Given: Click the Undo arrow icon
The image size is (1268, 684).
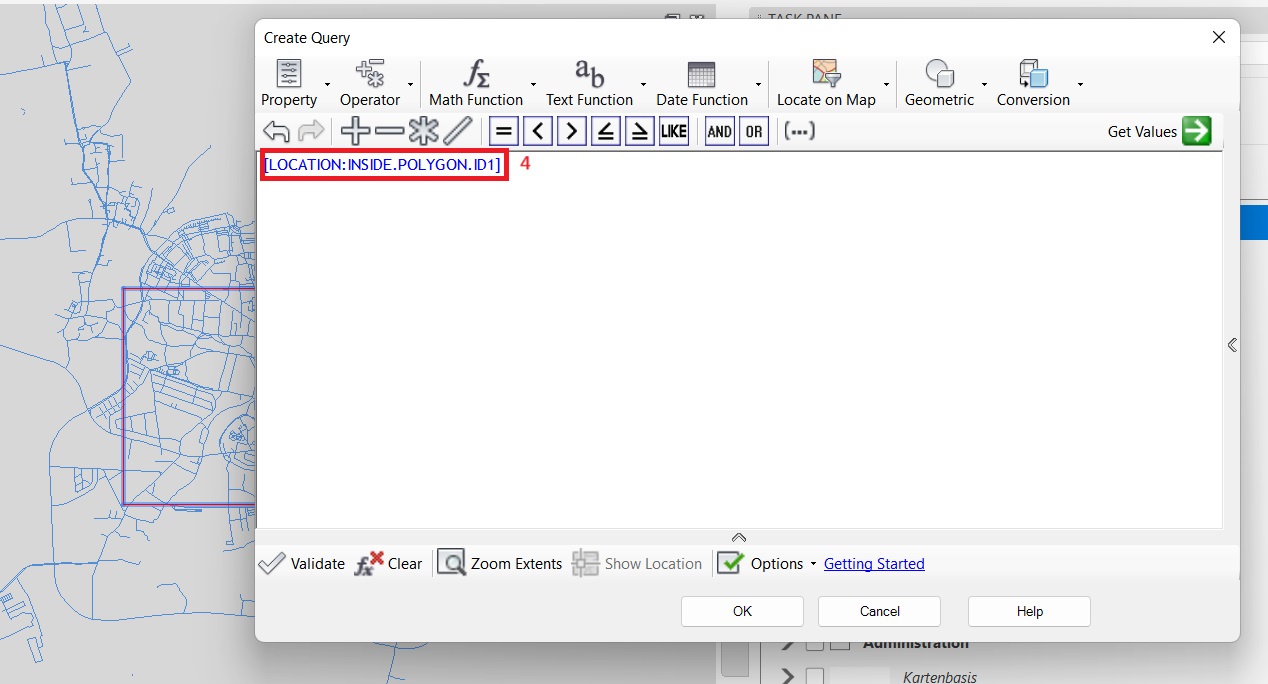Looking at the screenshot, I should click(276, 131).
